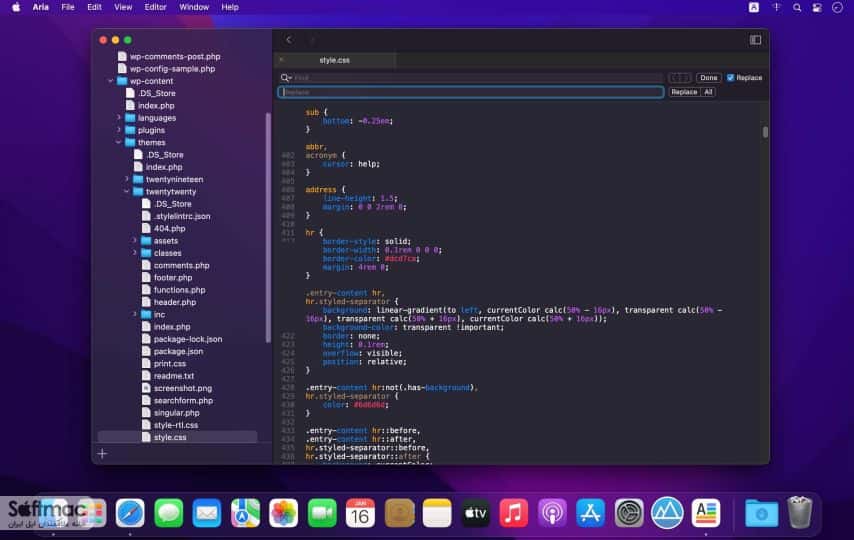The width and height of the screenshot is (854, 540).
Task: Focus the Replace text field
Action: click(x=471, y=92)
